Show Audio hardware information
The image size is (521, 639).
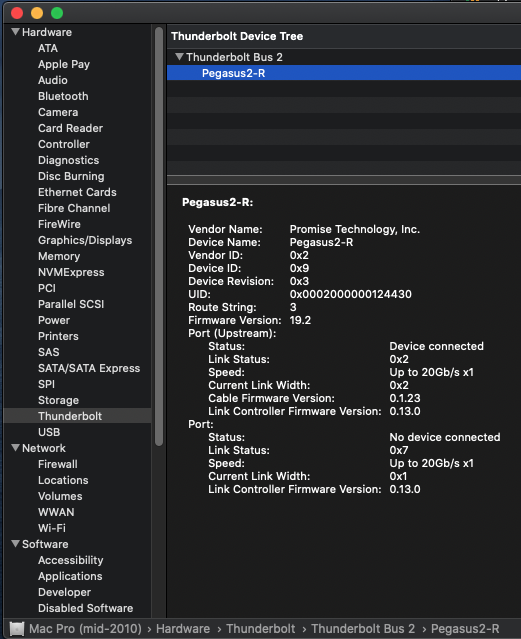[x=53, y=80]
